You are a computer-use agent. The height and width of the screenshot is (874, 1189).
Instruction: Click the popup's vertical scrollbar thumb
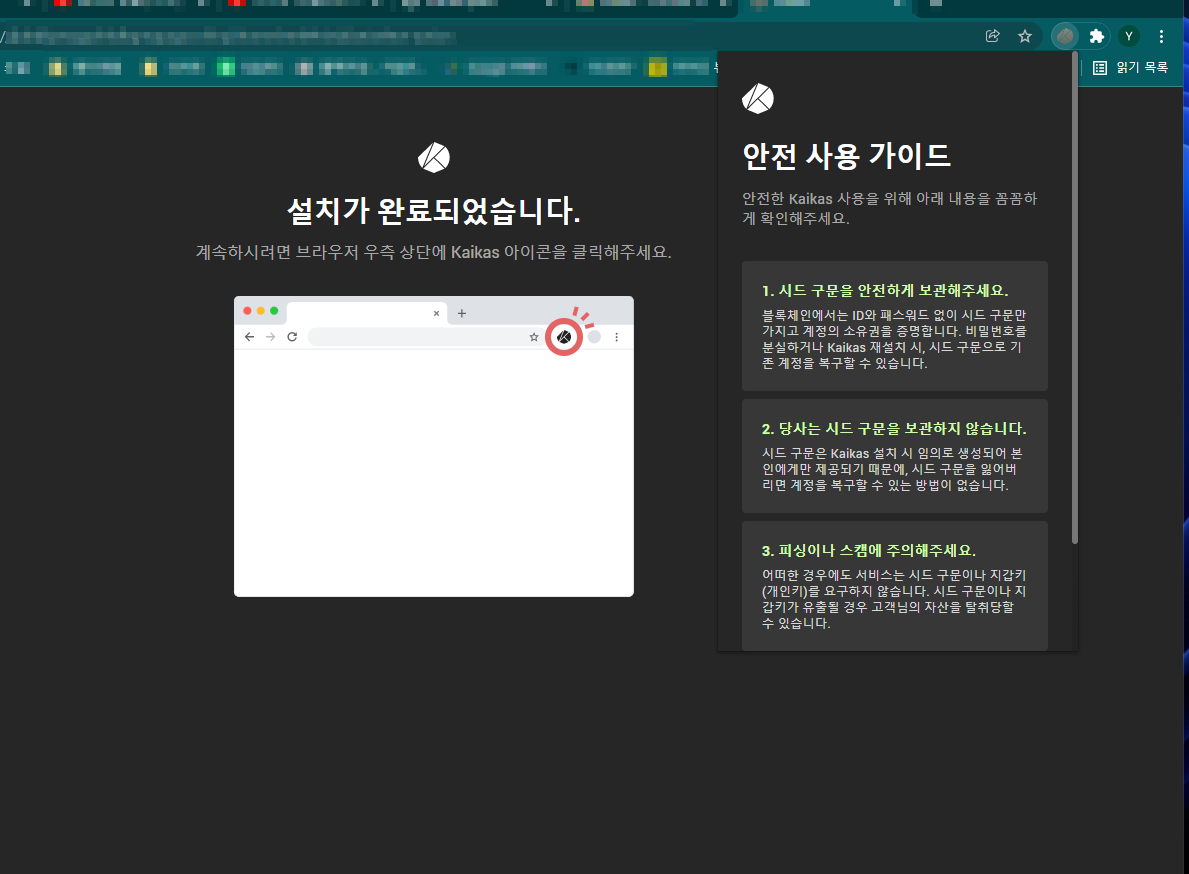click(x=1074, y=297)
